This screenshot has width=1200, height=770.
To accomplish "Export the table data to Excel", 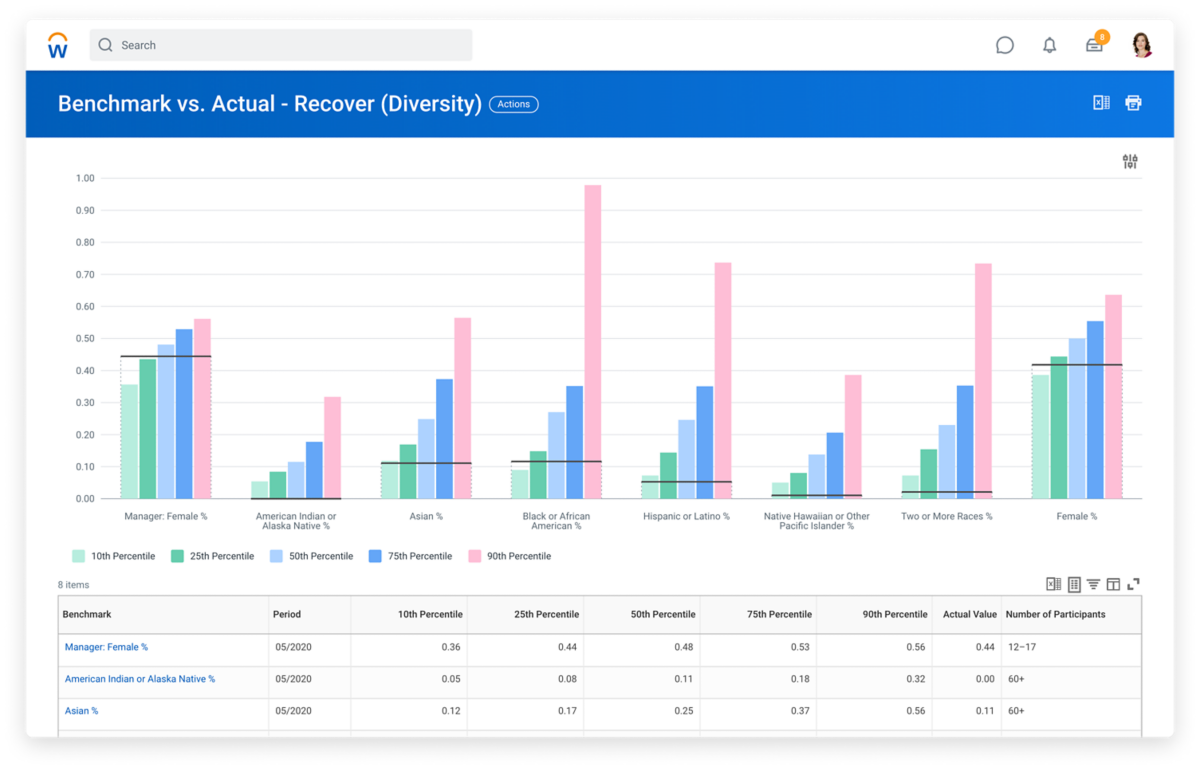I will (x=1053, y=583).
